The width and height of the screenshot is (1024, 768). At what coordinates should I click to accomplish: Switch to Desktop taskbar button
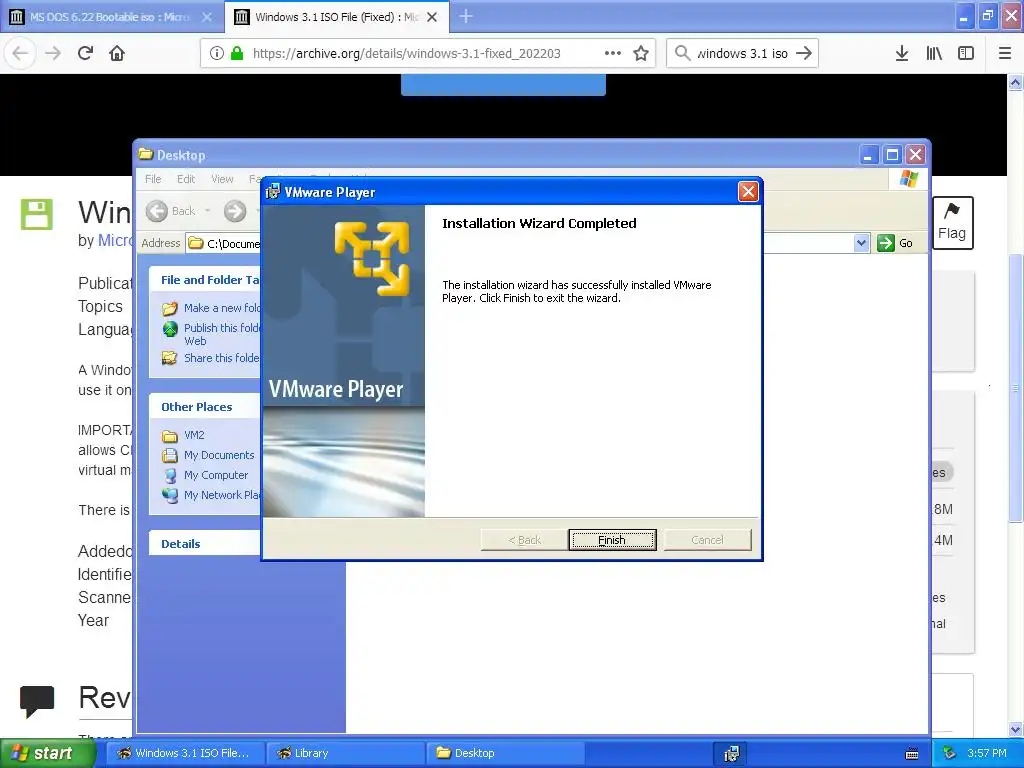[x=504, y=753]
